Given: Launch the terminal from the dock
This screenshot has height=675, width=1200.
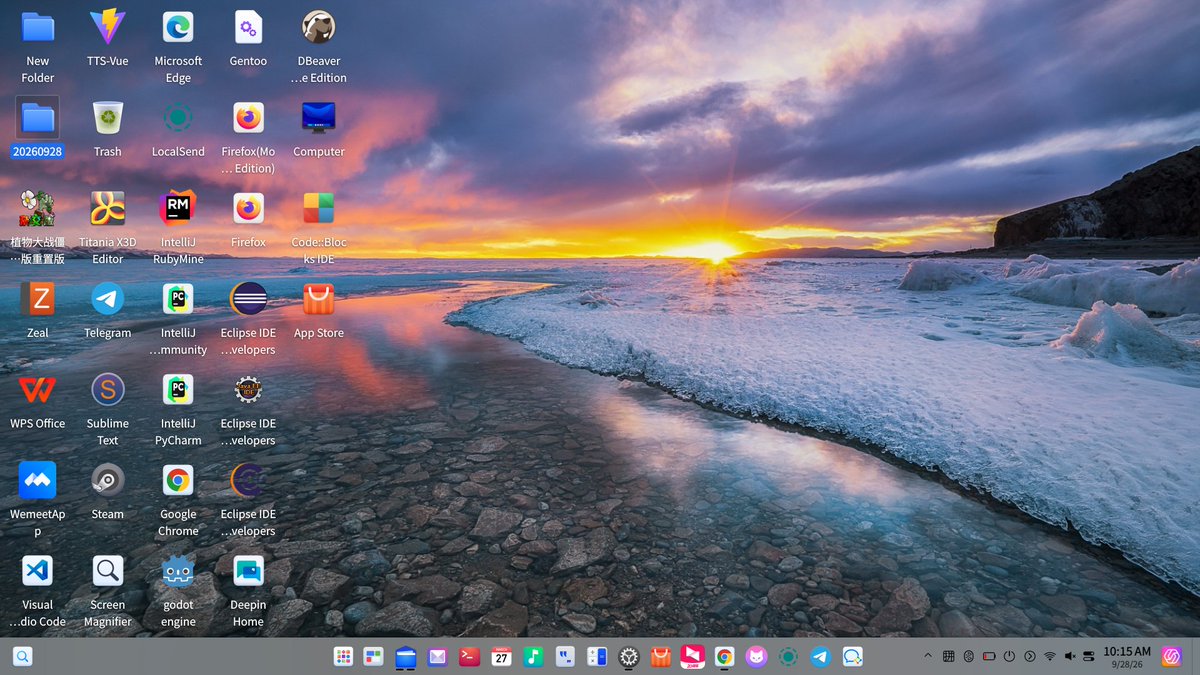Looking at the screenshot, I should coord(468,657).
